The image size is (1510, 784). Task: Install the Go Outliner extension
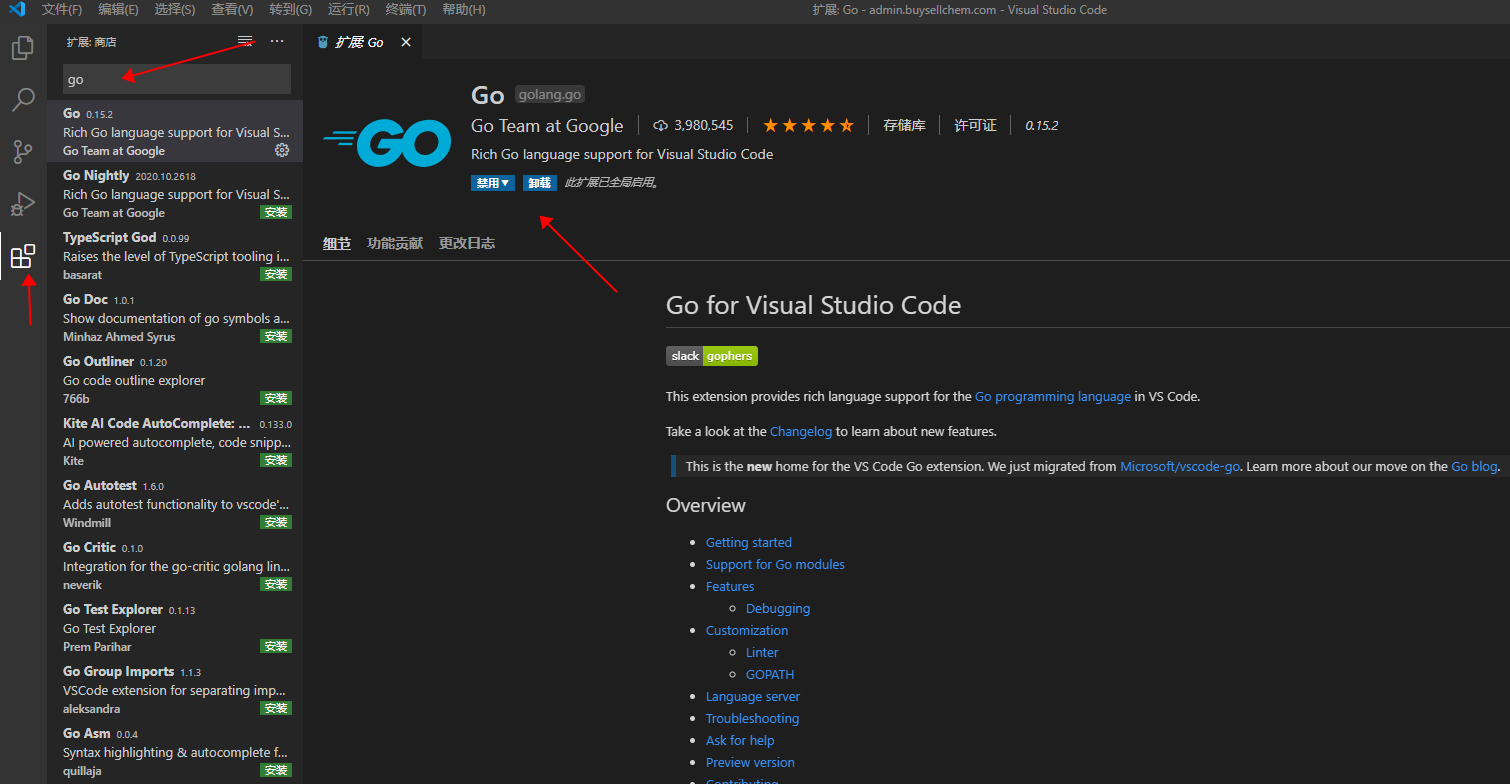click(276, 398)
